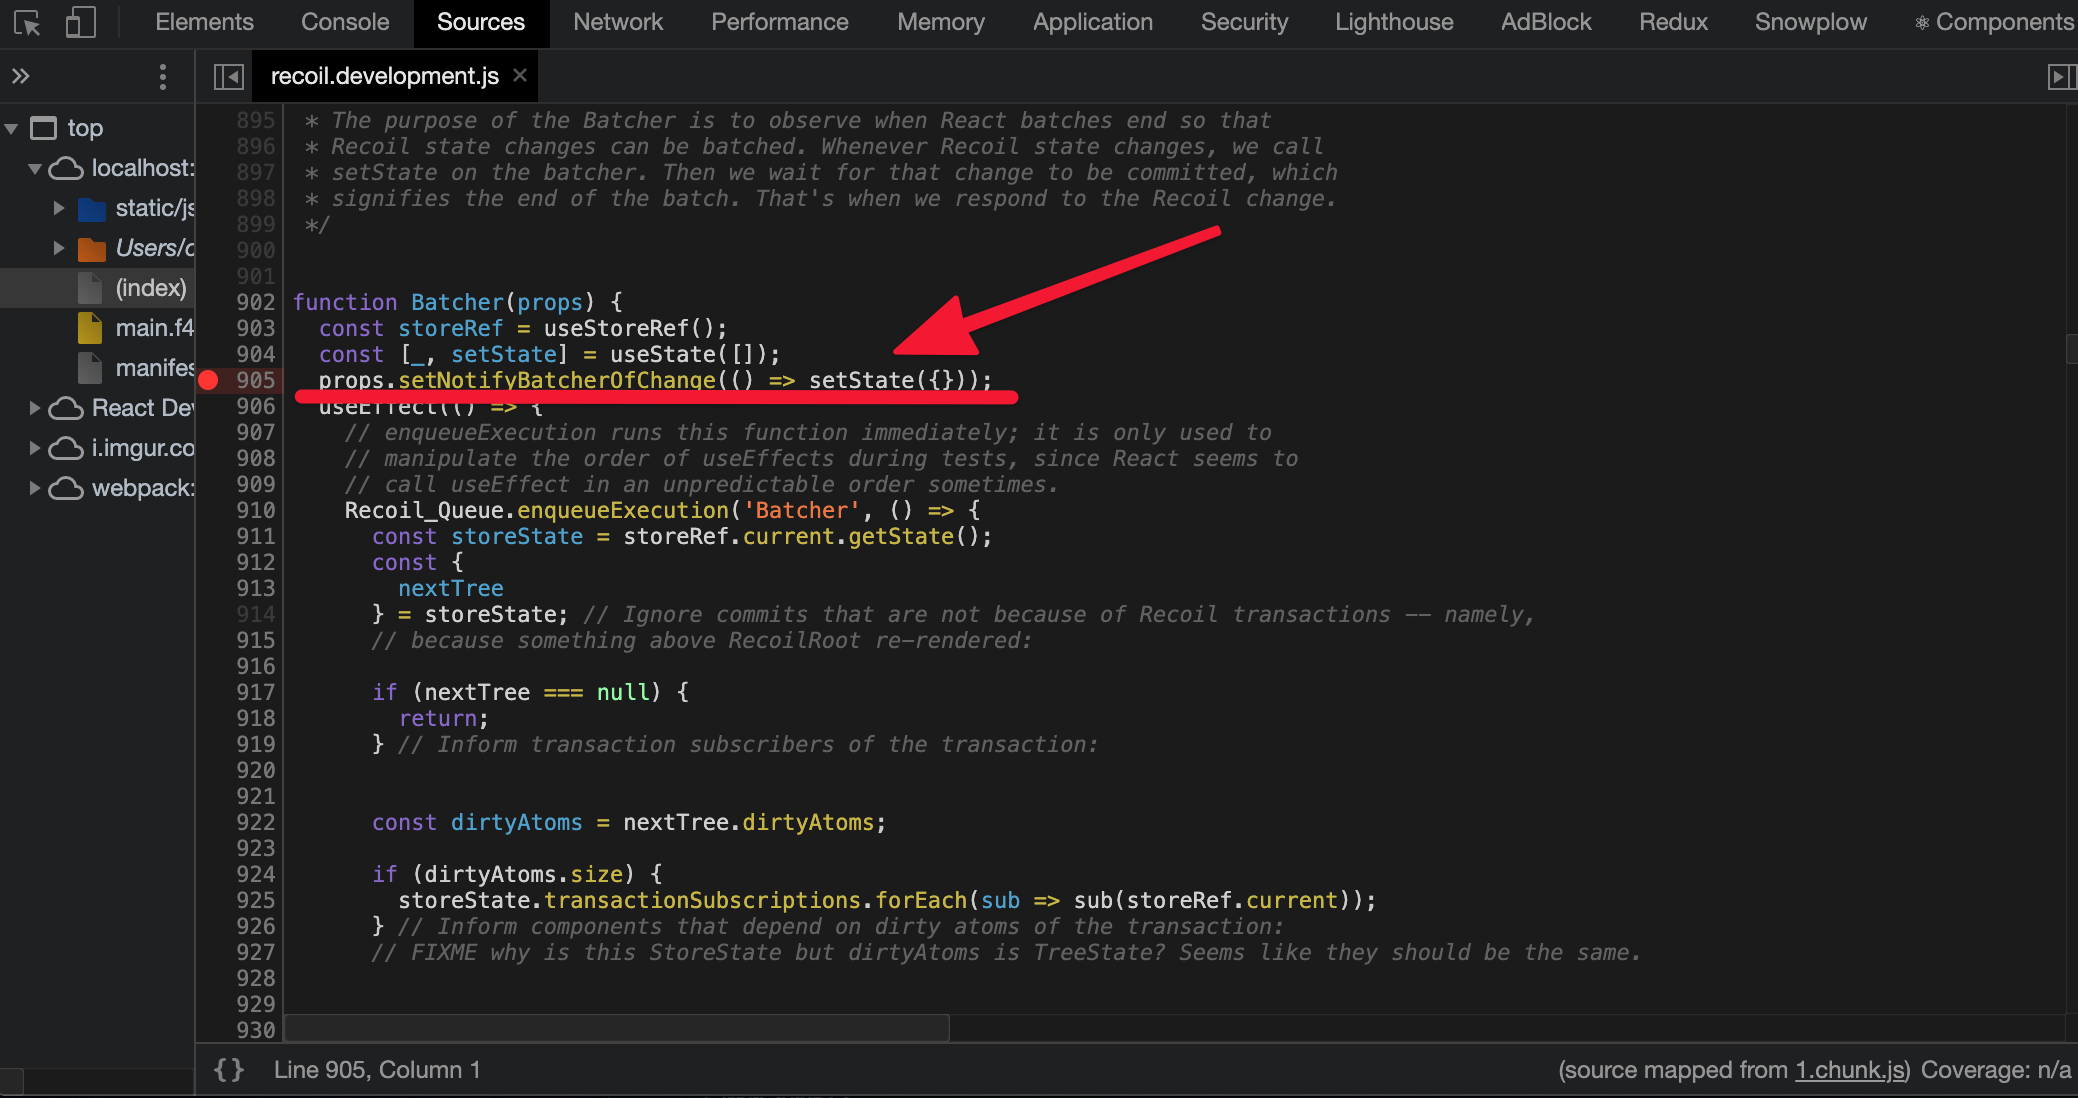Disable the red line 905 breakpoint marker
2078x1098 pixels.
pos(207,380)
